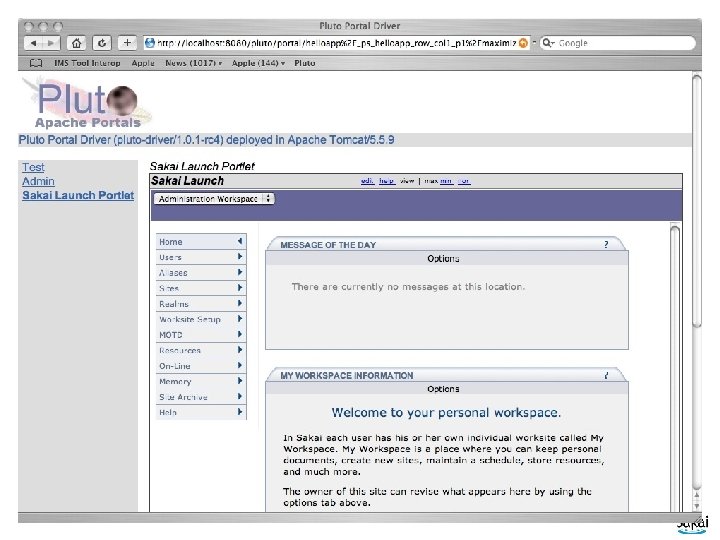
Task: Open Options under My Workspace Information
Action: [443, 389]
